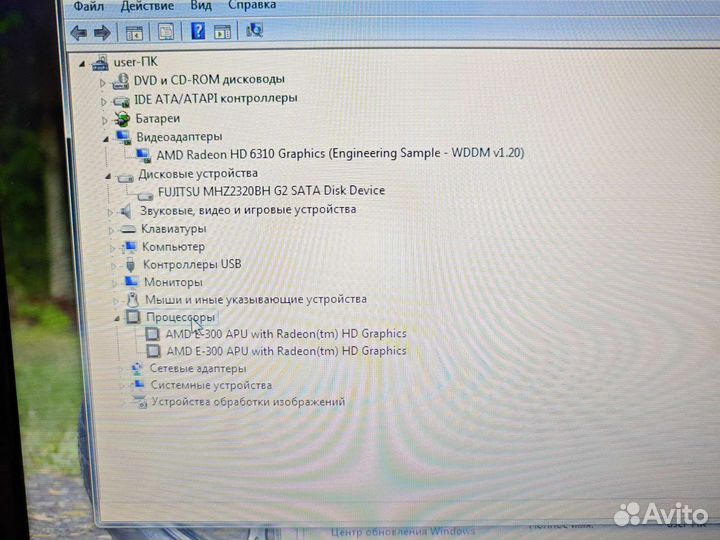Click the AMD Radeon HD 6310 device icon
The width and height of the screenshot is (720, 540).
click(144, 155)
